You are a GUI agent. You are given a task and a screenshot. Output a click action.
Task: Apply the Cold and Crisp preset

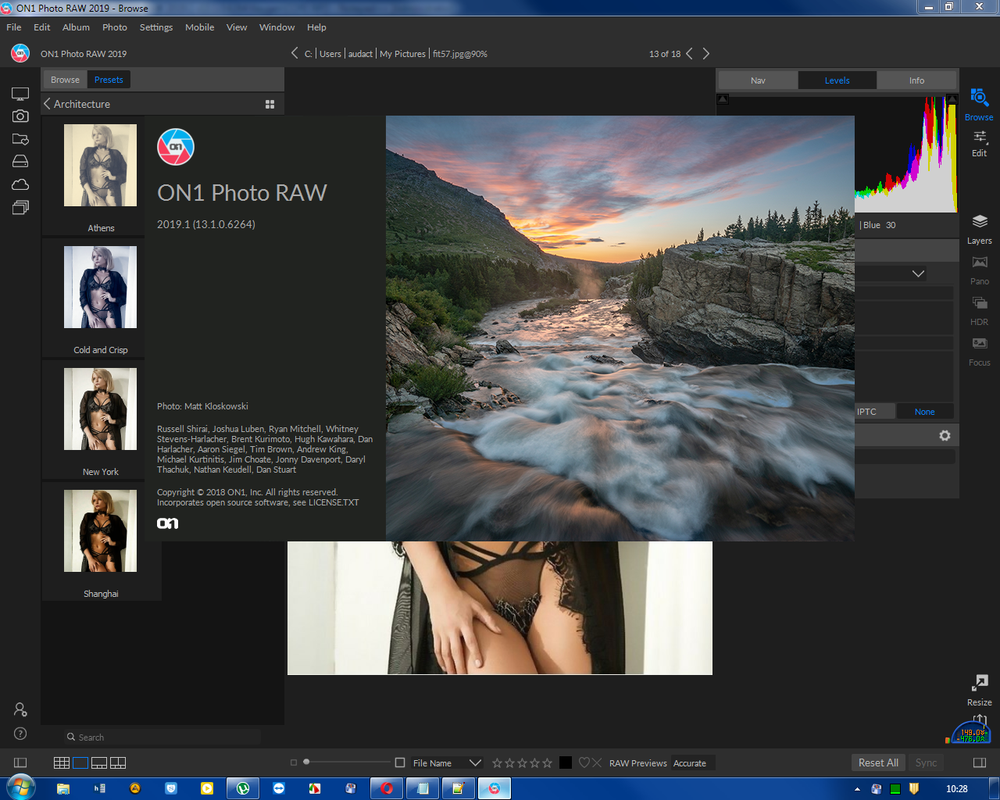(x=100, y=287)
